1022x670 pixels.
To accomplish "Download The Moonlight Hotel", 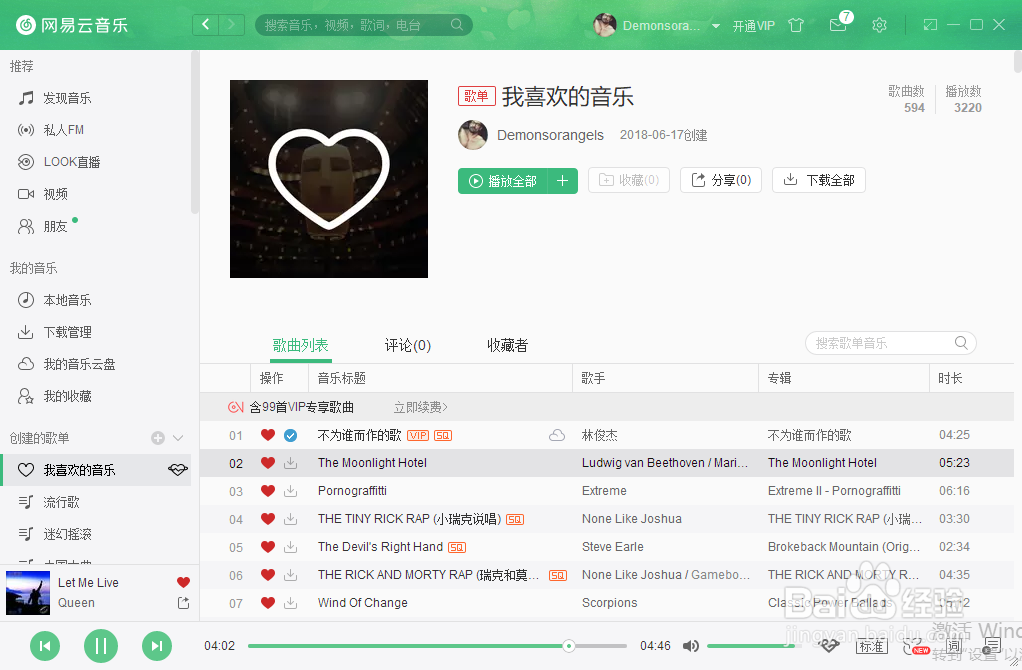I will 291,463.
